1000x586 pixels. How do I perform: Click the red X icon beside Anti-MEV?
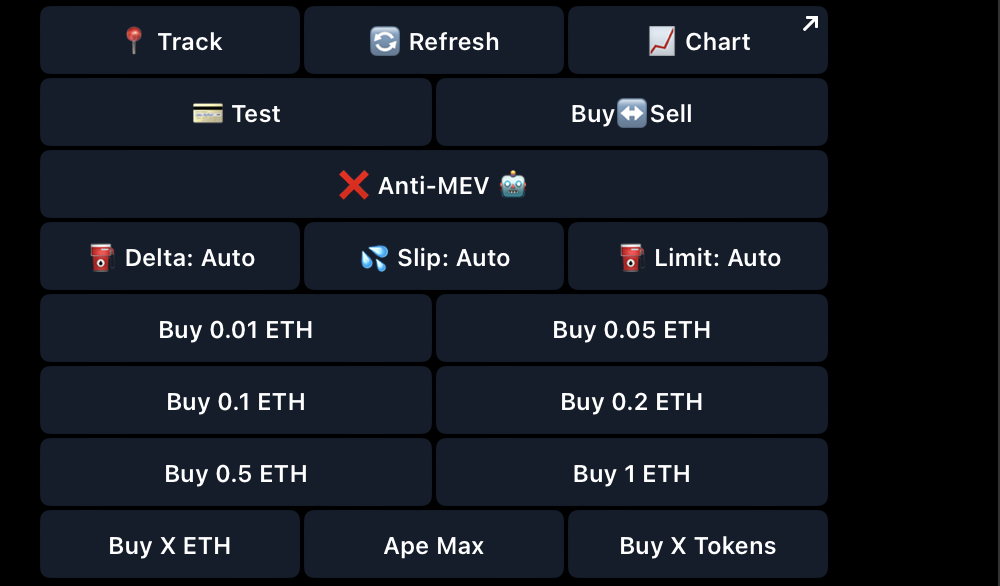tap(354, 185)
